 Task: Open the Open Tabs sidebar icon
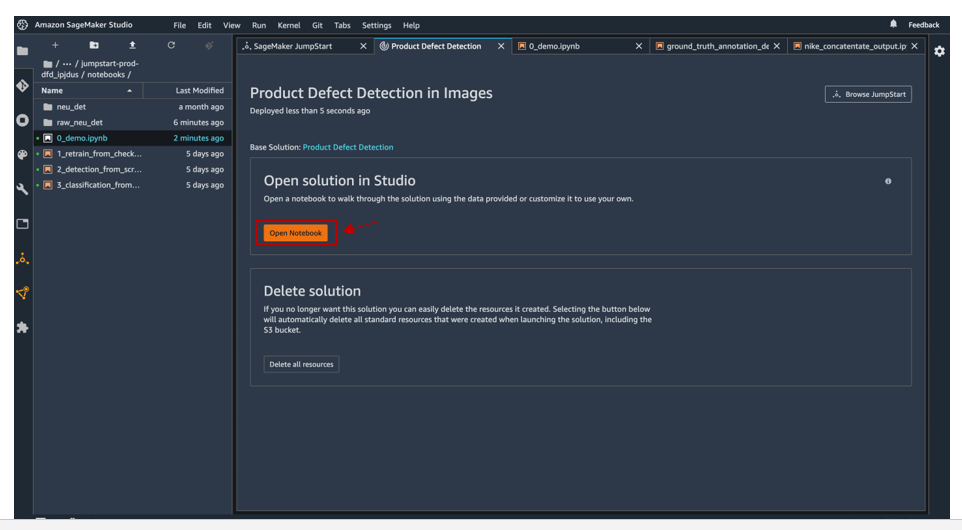click(23, 224)
